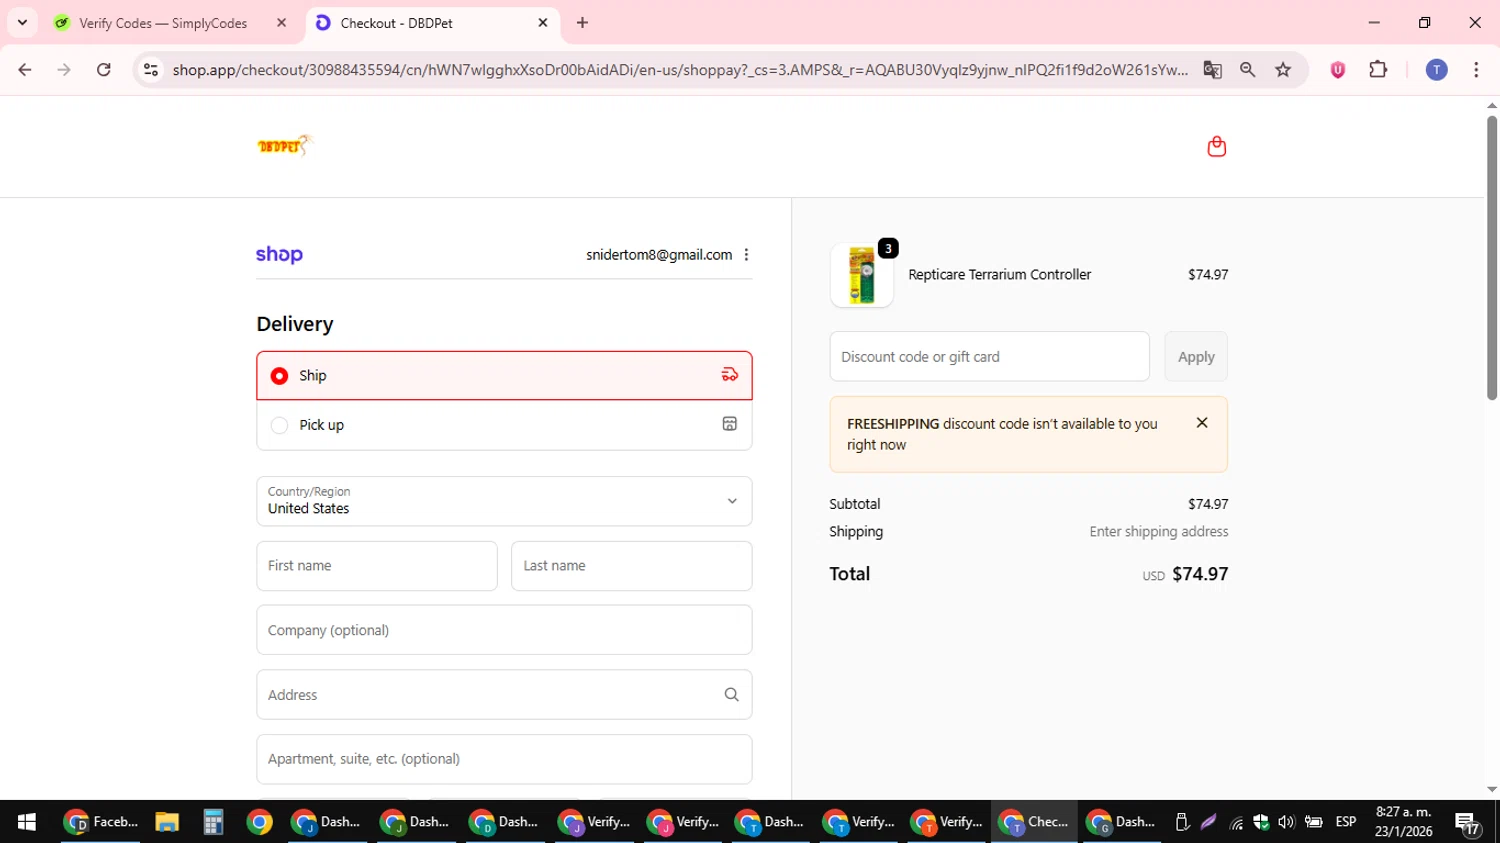Switch the ESP input language indicator

(1346, 822)
